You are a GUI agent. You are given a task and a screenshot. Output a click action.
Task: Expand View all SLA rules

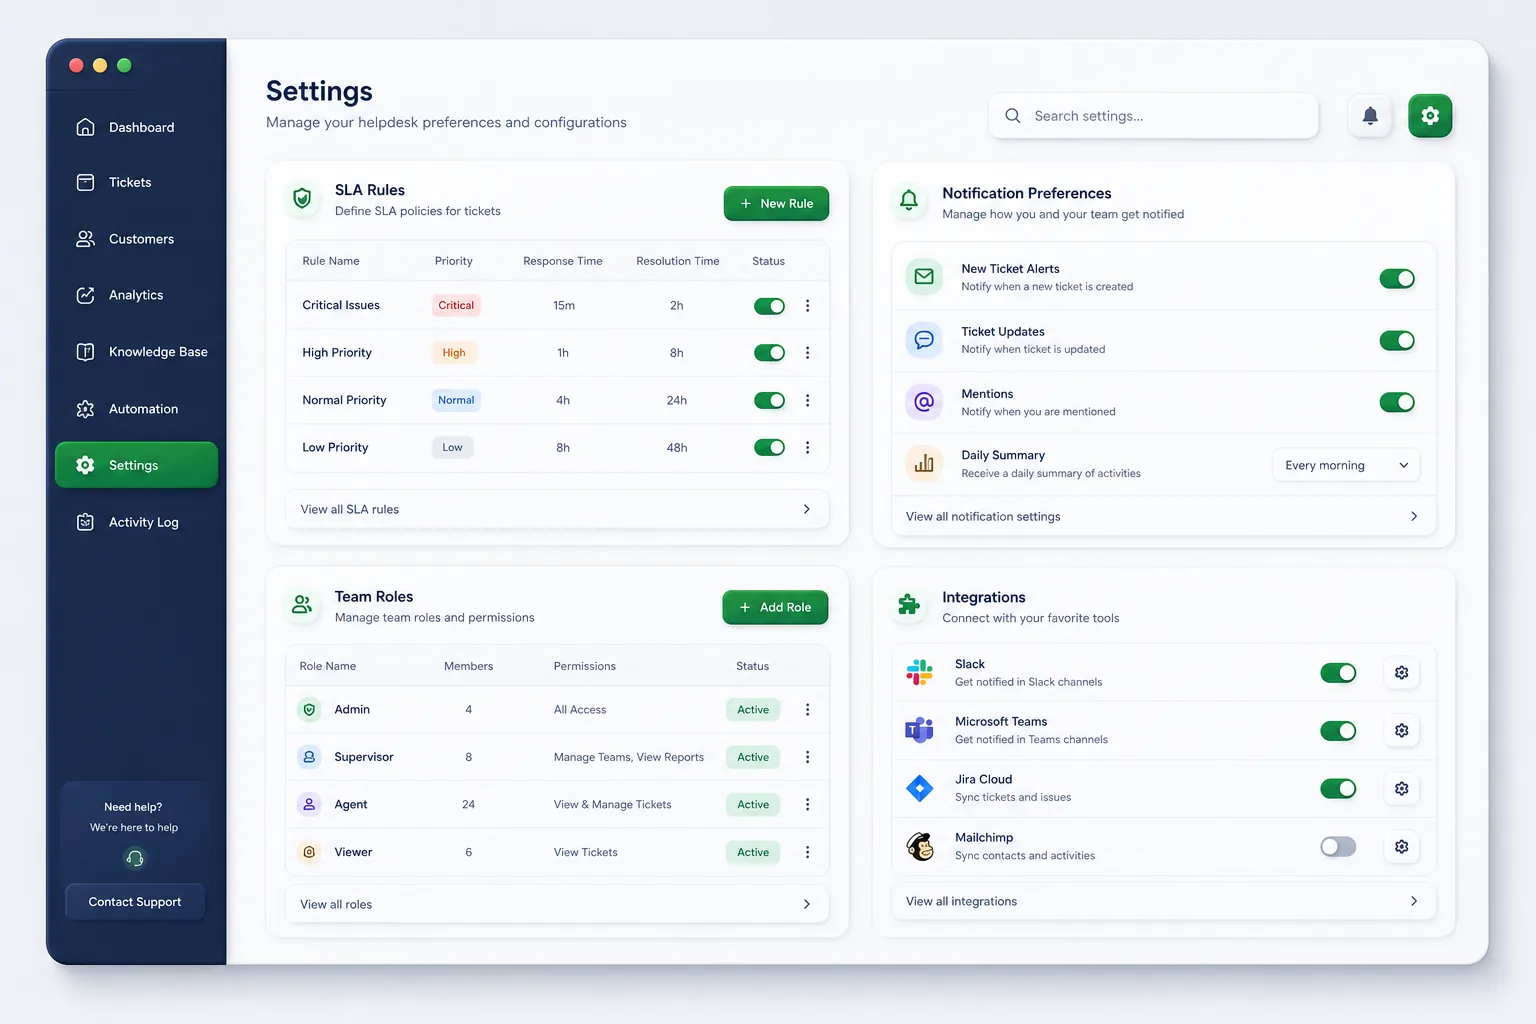[557, 509]
